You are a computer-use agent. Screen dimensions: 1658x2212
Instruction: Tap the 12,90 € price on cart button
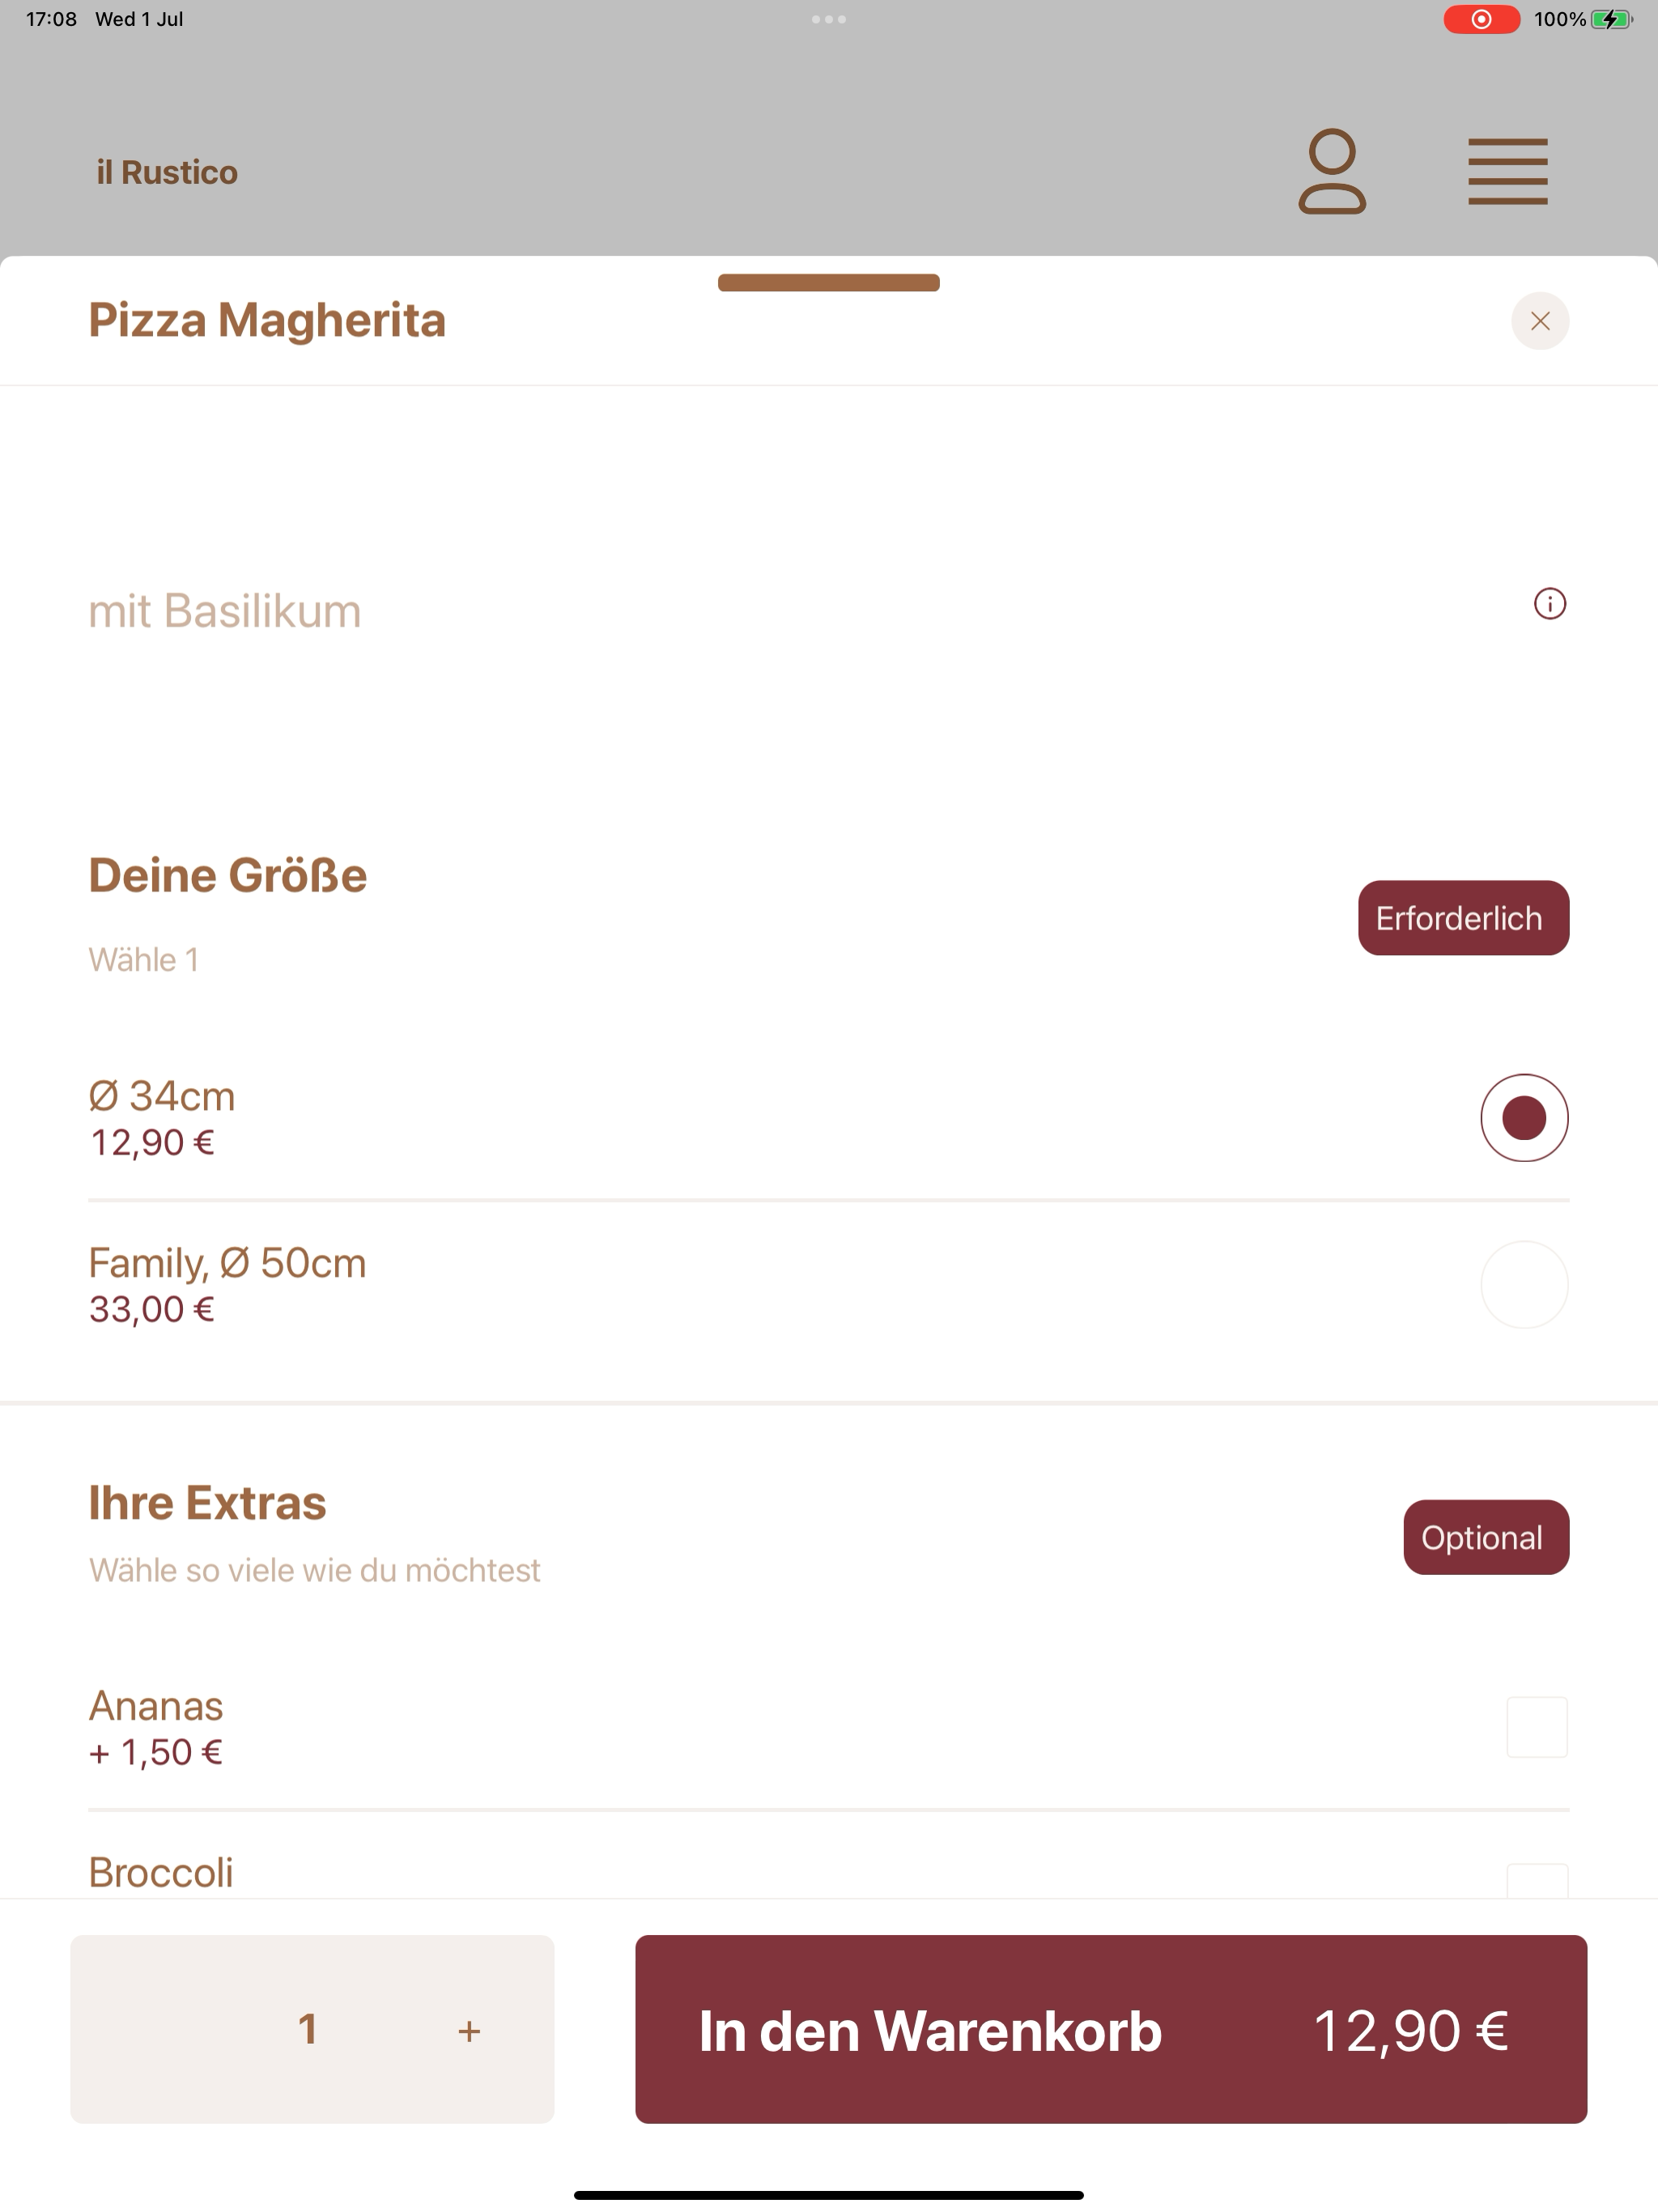click(x=1410, y=2031)
